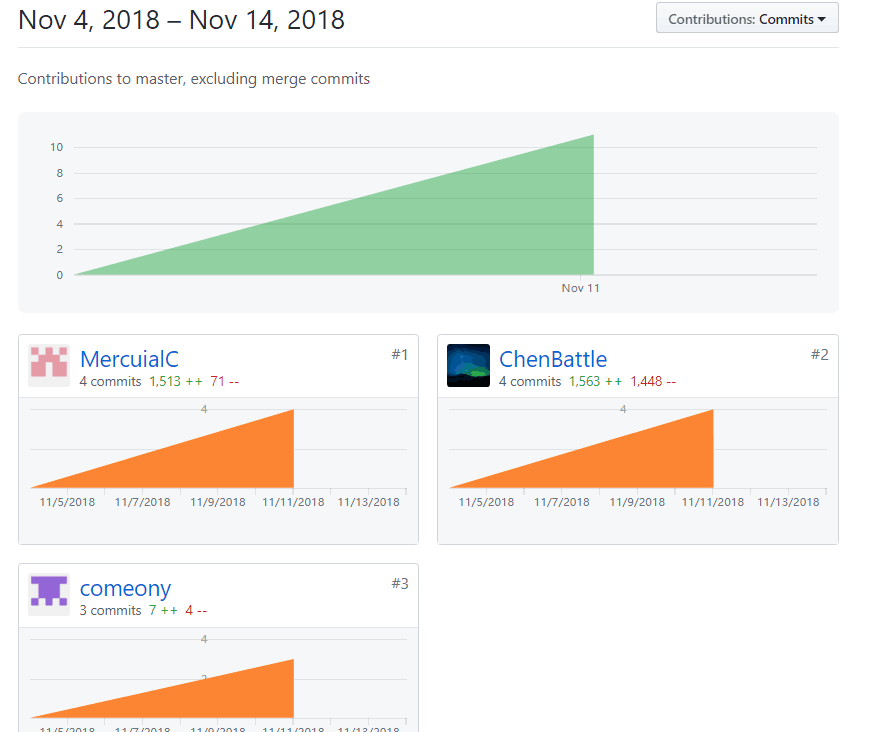
Task: Click the 10 value on the main y-axis
Action: coord(56,147)
